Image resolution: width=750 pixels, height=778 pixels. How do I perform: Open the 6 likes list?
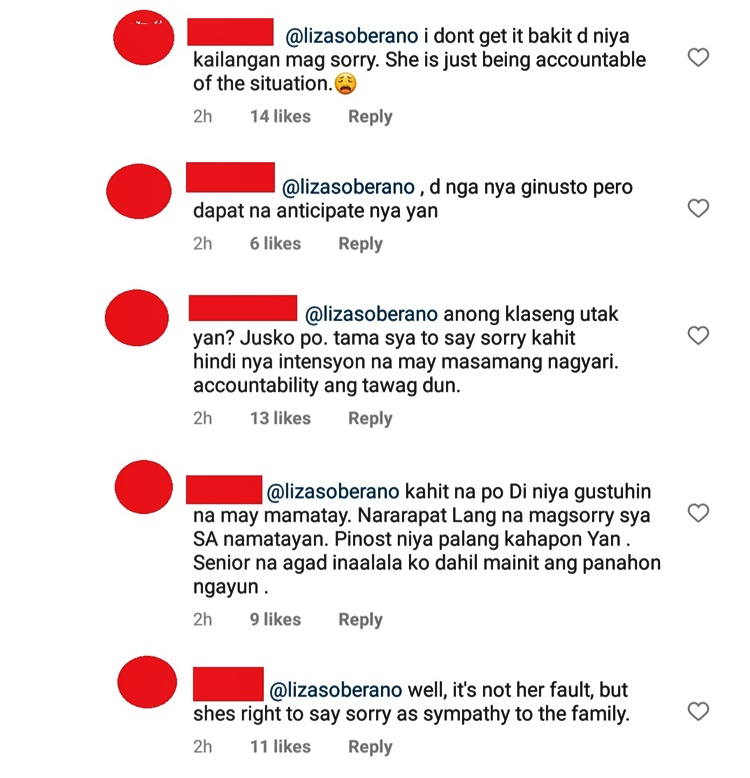pyautogui.click(x=275, y=244)
